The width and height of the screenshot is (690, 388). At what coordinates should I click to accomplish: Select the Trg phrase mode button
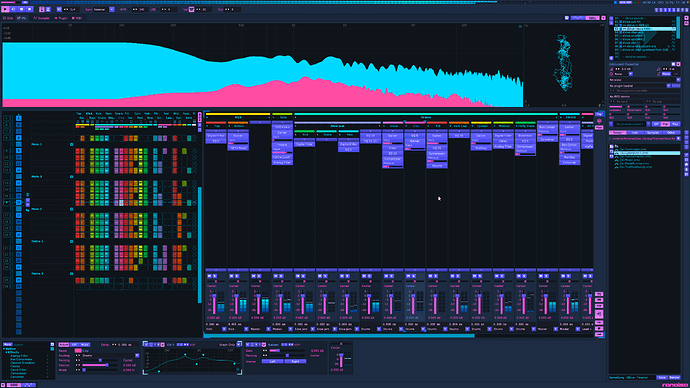pyautogui.click(x=665, y=124)
